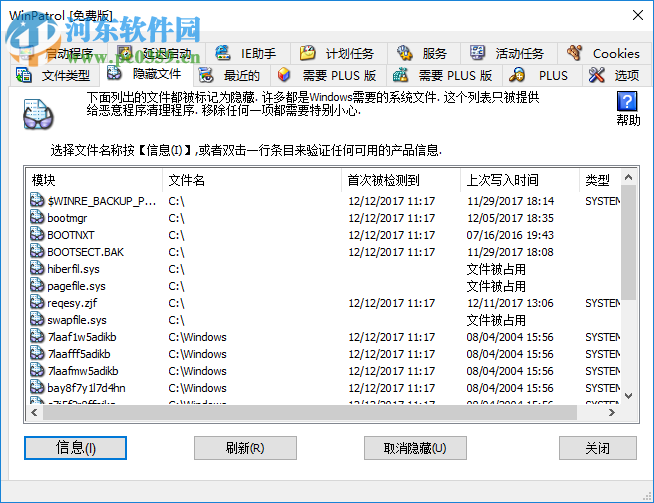Select 文件被占用 in the hiberfil.sys row
The image size is (654, 503).
tap(496, 269)
